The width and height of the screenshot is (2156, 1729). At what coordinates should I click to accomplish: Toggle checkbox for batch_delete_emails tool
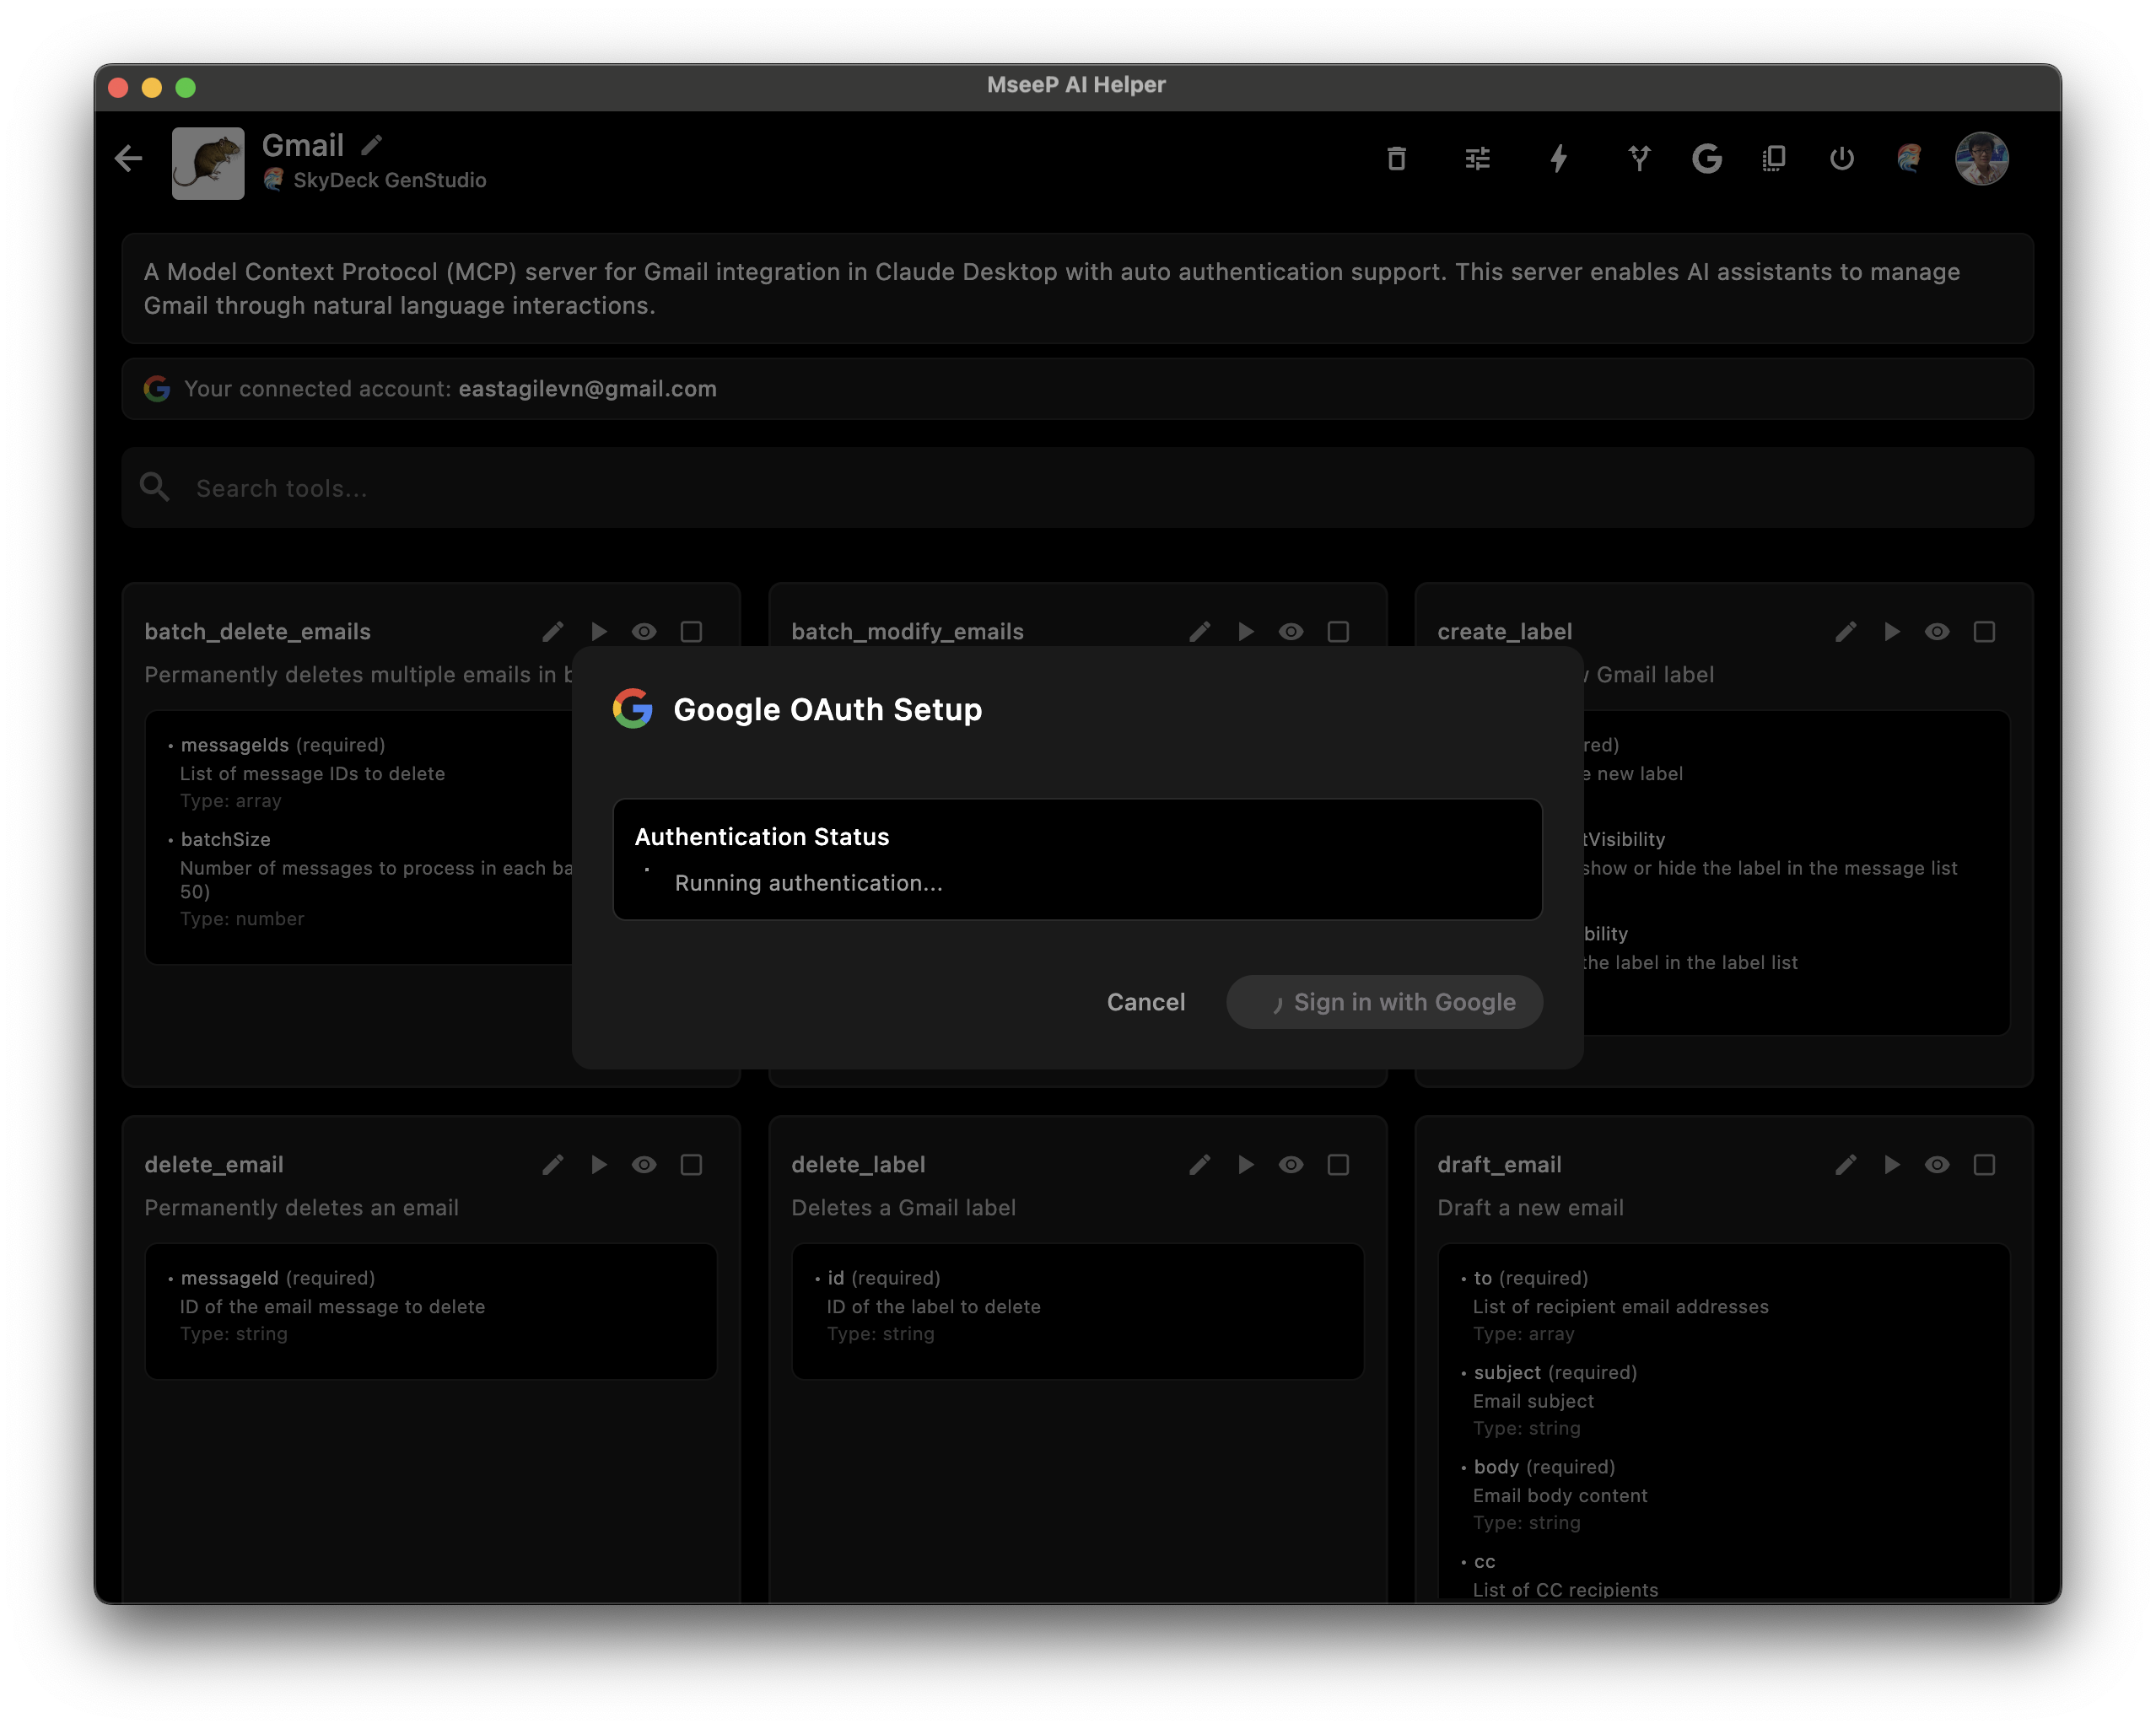click(x=691, y=631)
